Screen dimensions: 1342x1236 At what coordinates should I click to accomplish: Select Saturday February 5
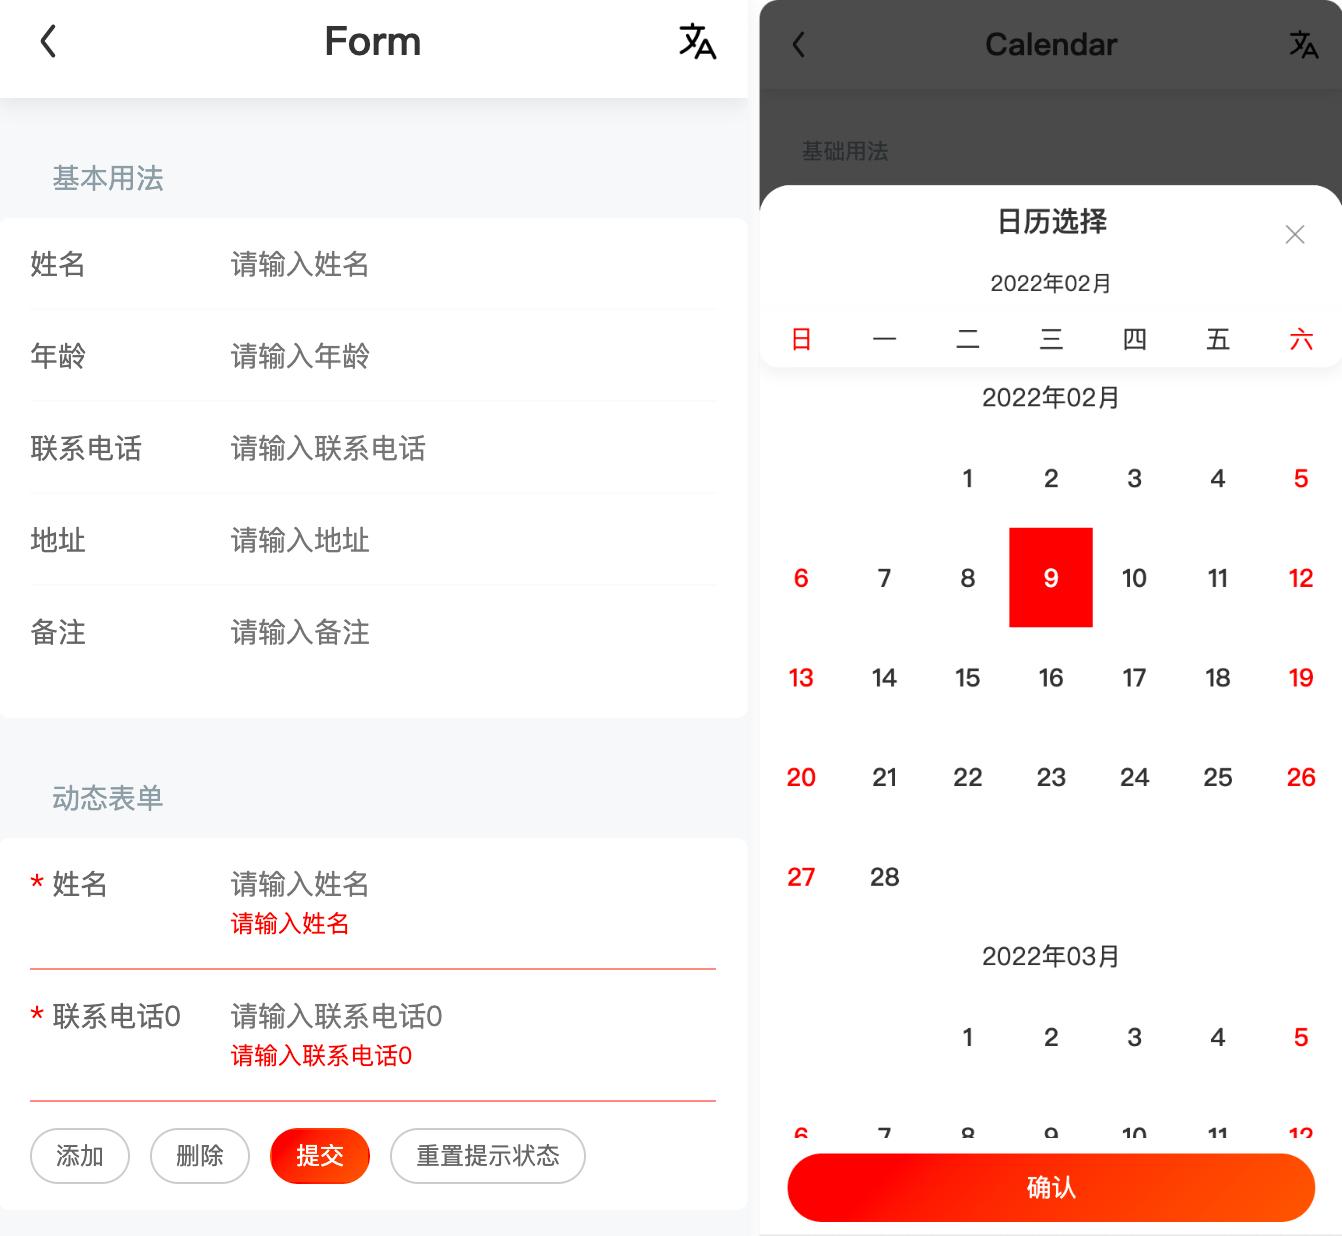1301,478
